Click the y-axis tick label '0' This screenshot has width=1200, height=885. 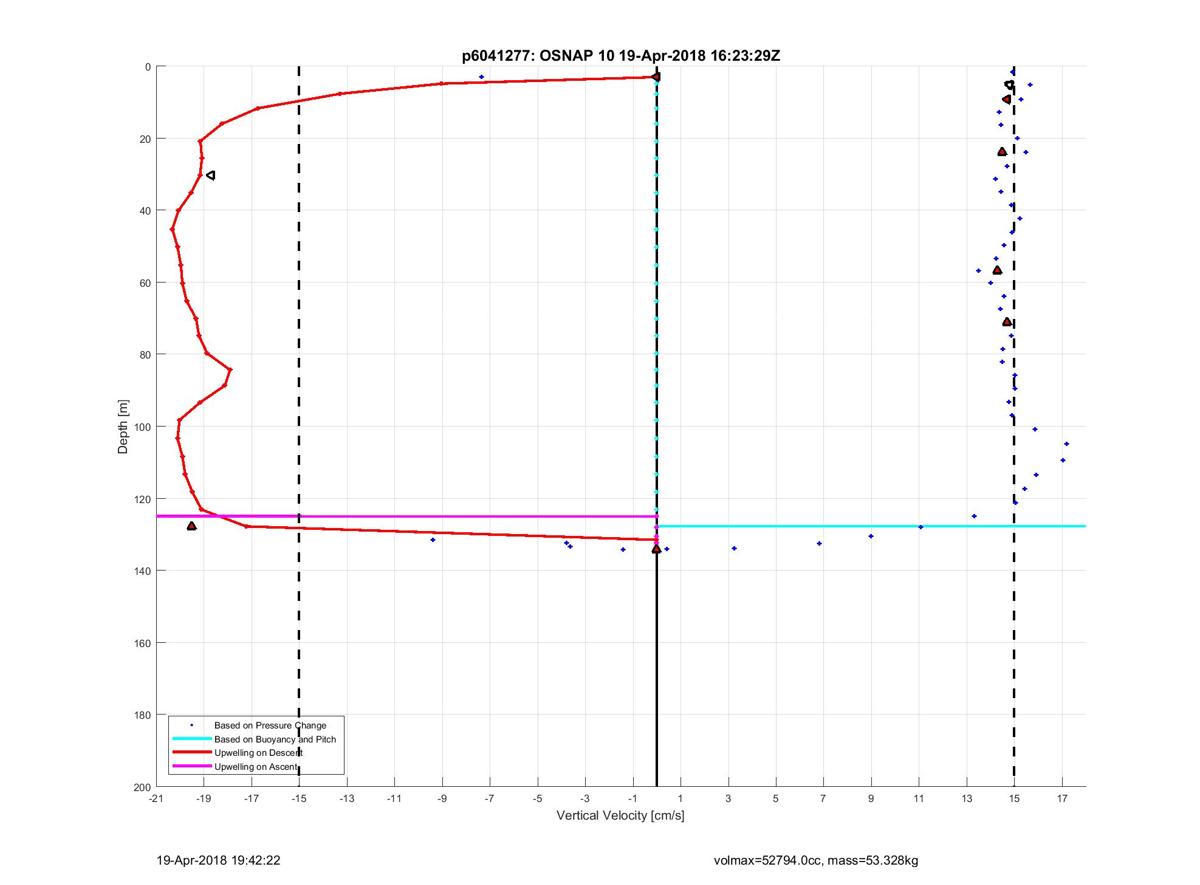(147, 67)
